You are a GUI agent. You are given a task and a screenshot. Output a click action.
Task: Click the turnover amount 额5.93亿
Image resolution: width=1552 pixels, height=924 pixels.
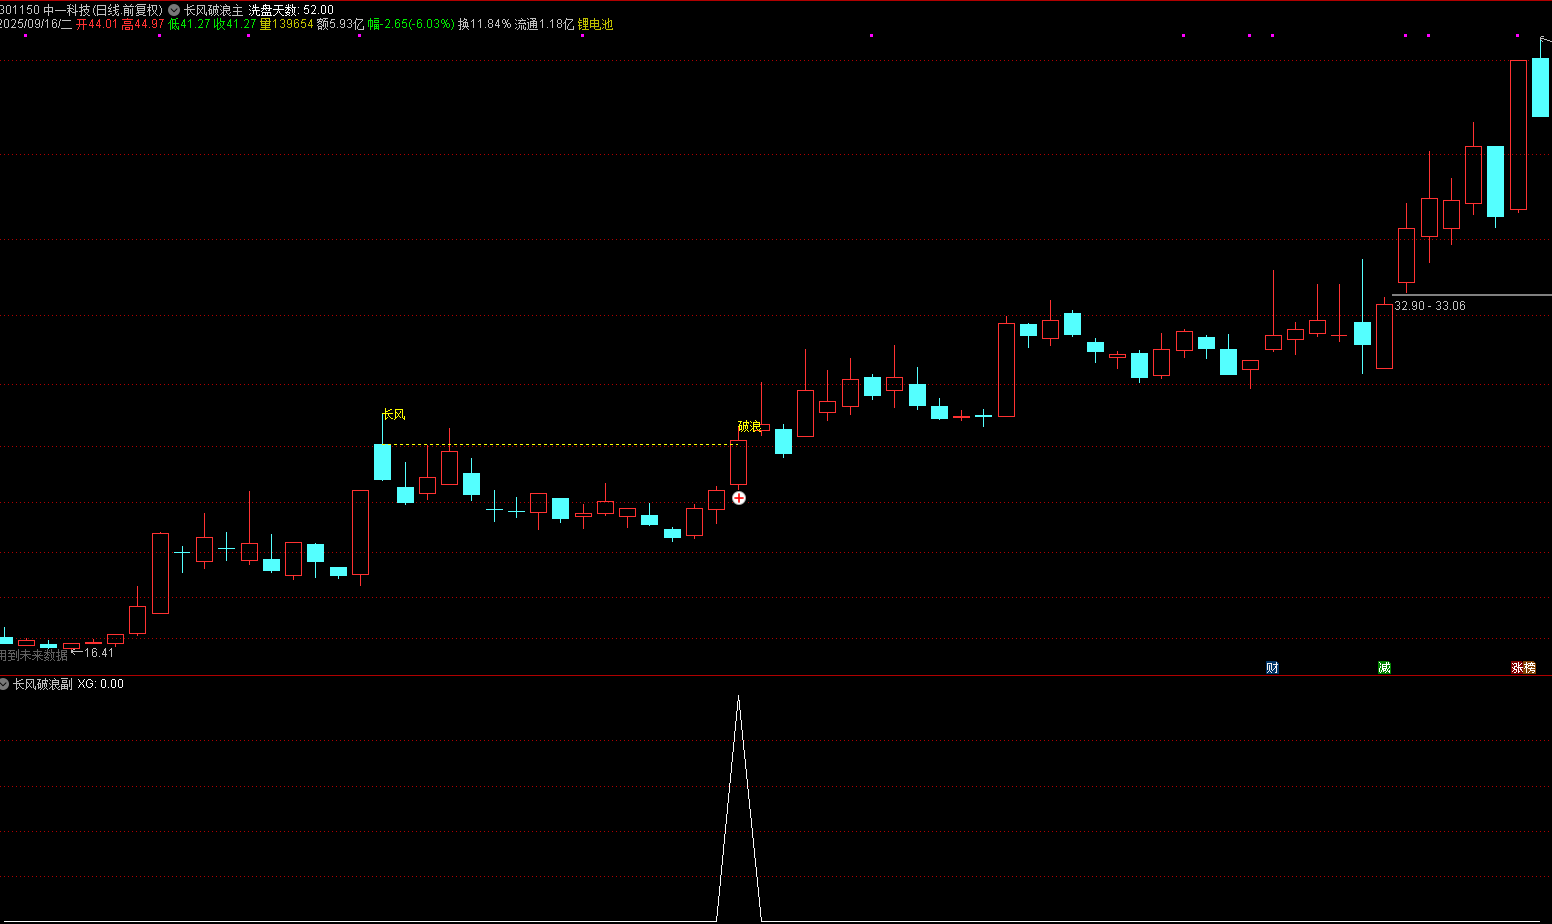point(340,24)
